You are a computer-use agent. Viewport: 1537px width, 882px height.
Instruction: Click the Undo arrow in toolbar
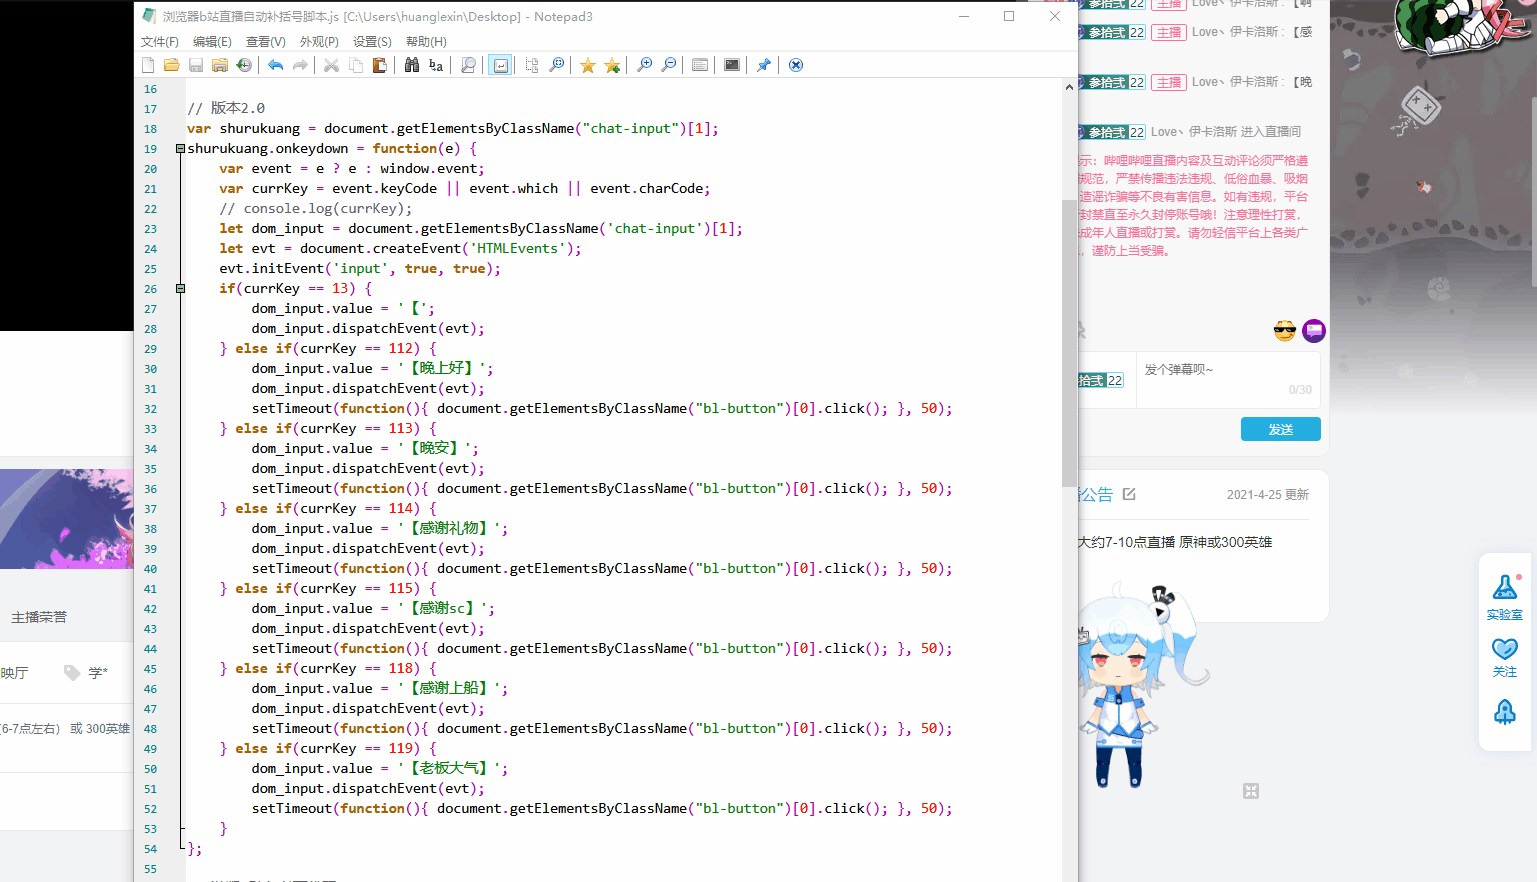click(x=275, y=65)
